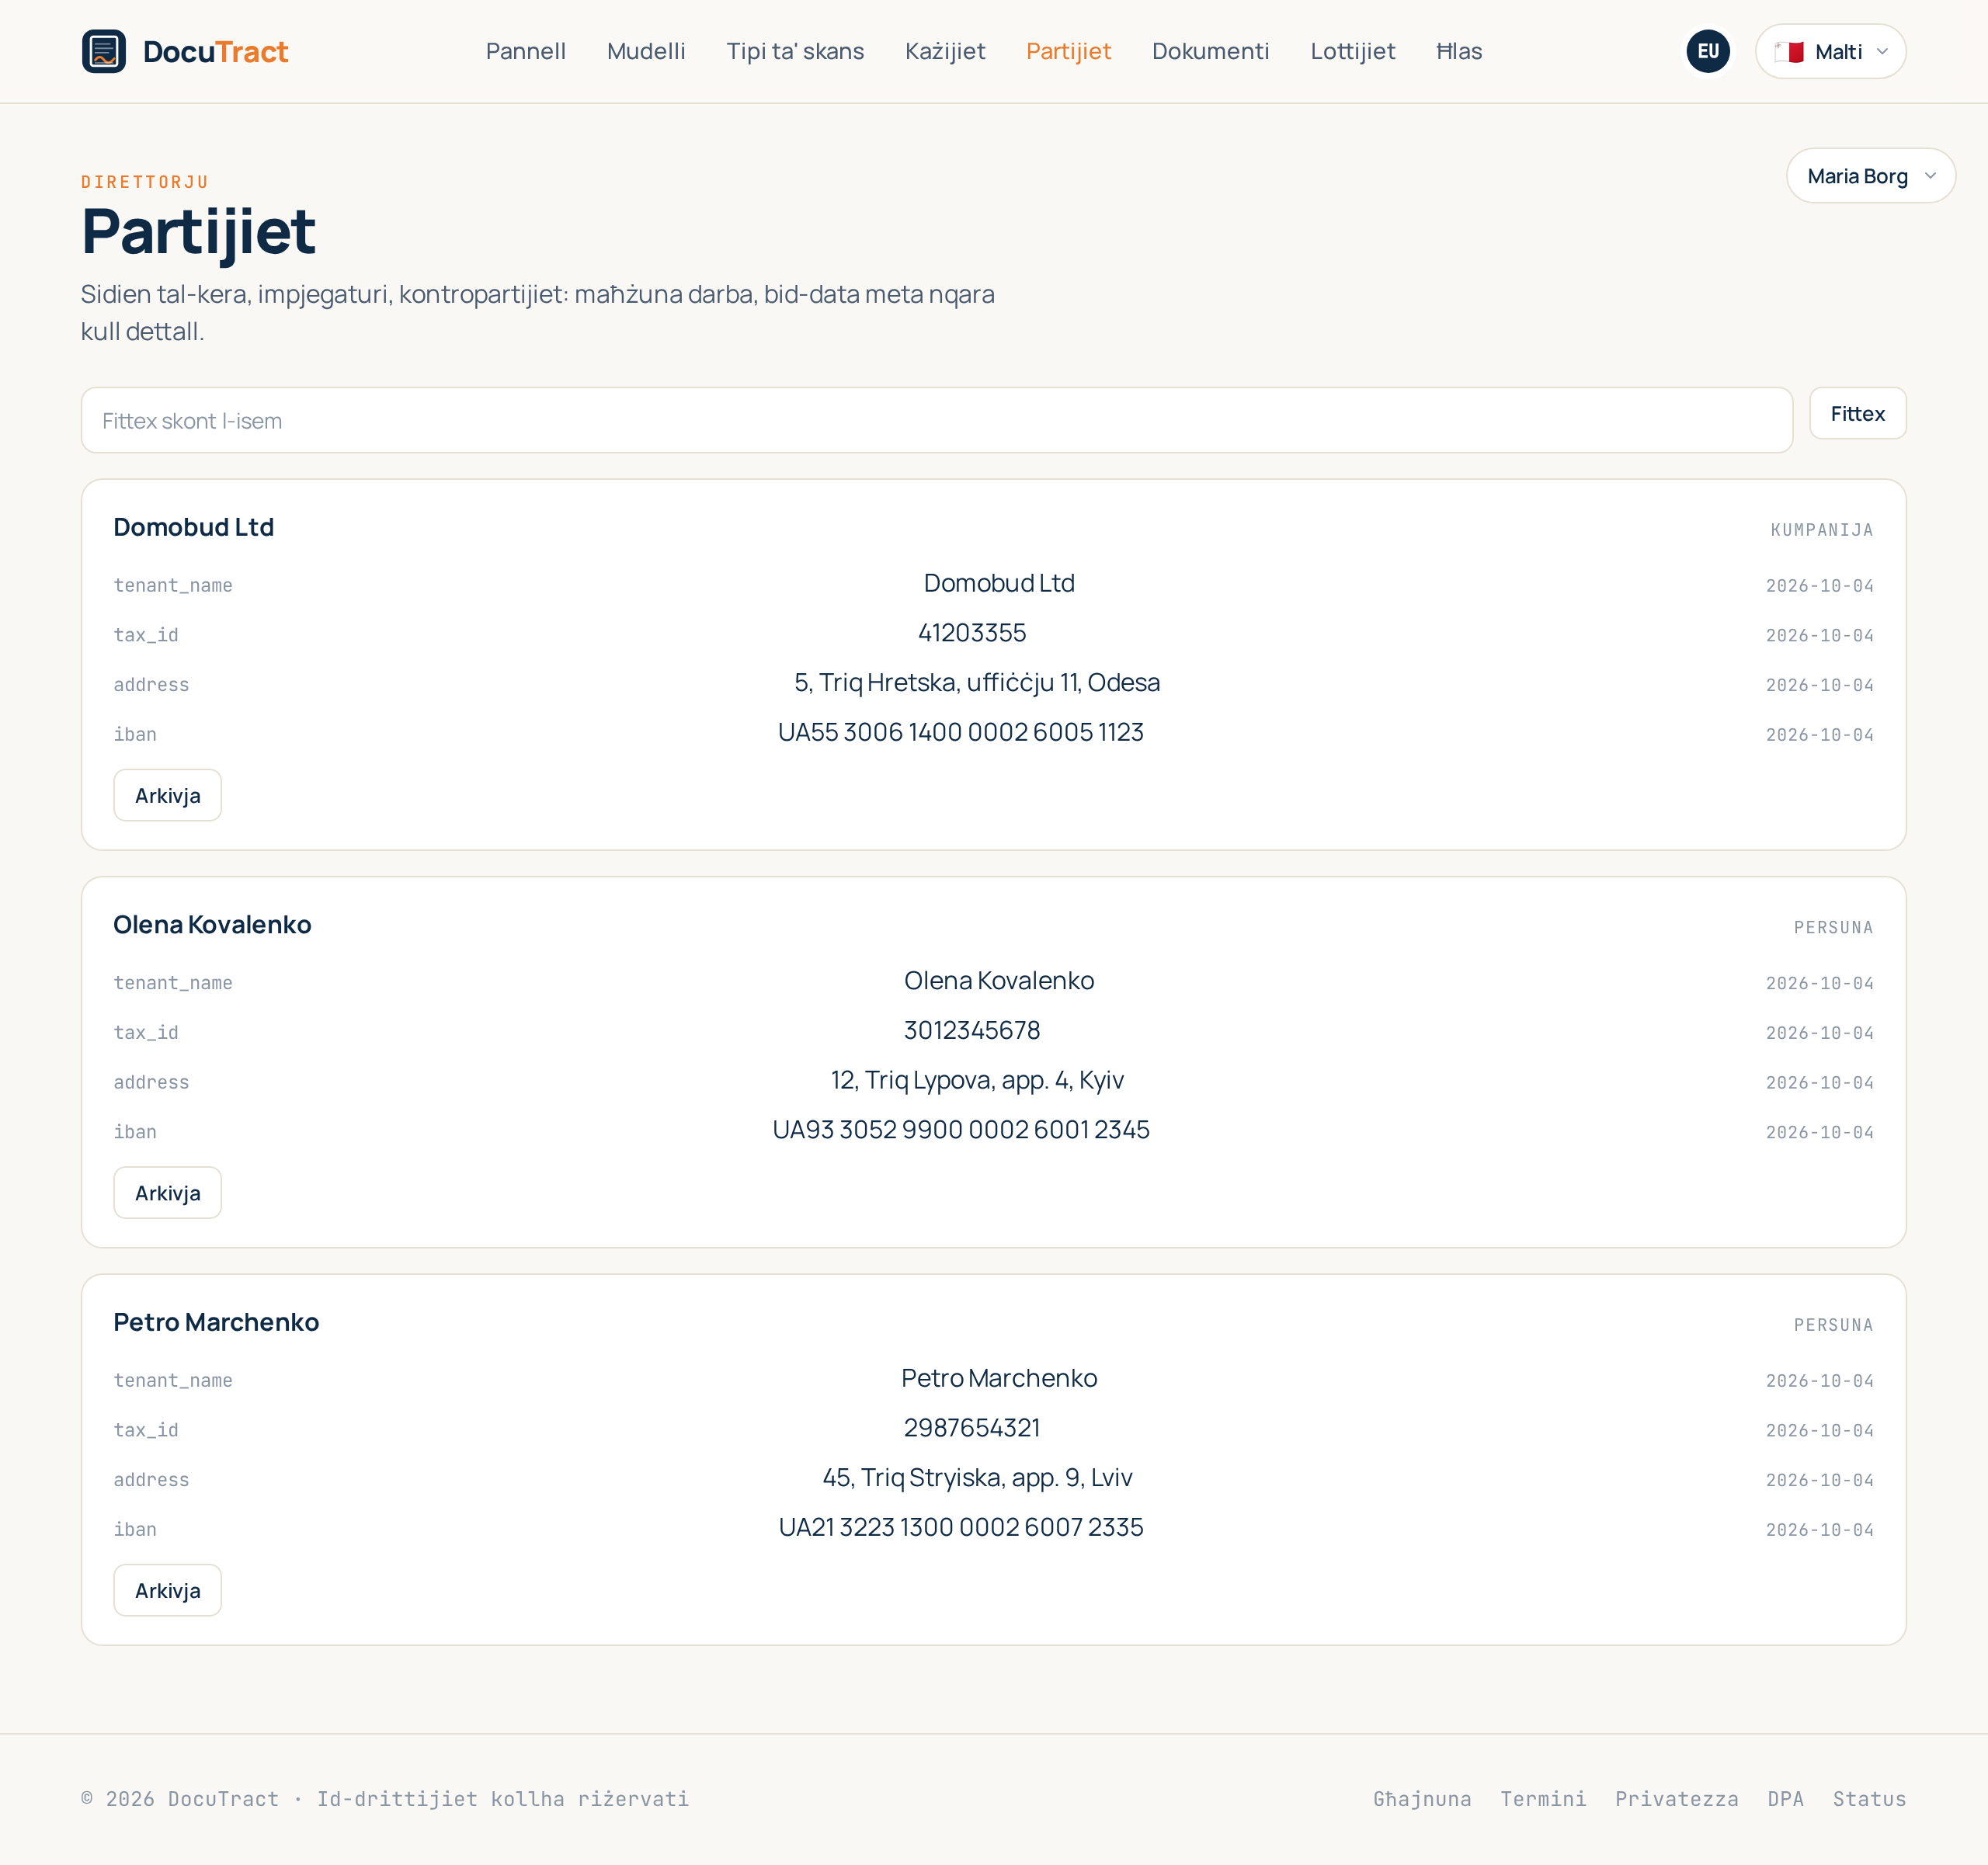Switch to the Dokumenti page
The height and width of the screenshot is (1865, 1988).
(1210, 51)
